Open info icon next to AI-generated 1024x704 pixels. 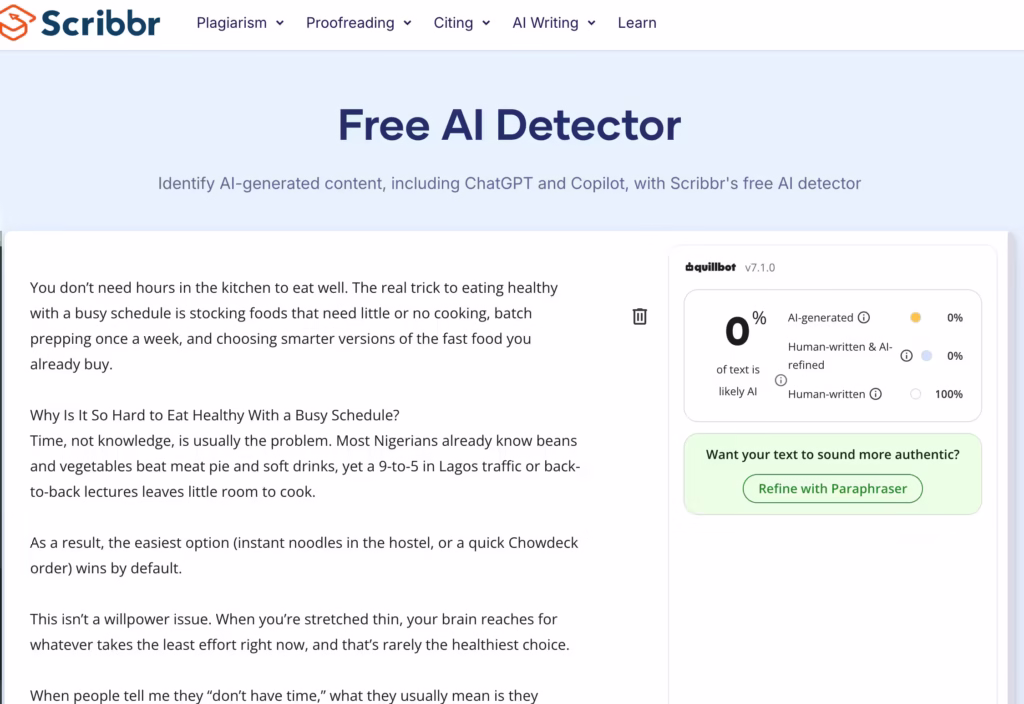click(x=863, y=317)
